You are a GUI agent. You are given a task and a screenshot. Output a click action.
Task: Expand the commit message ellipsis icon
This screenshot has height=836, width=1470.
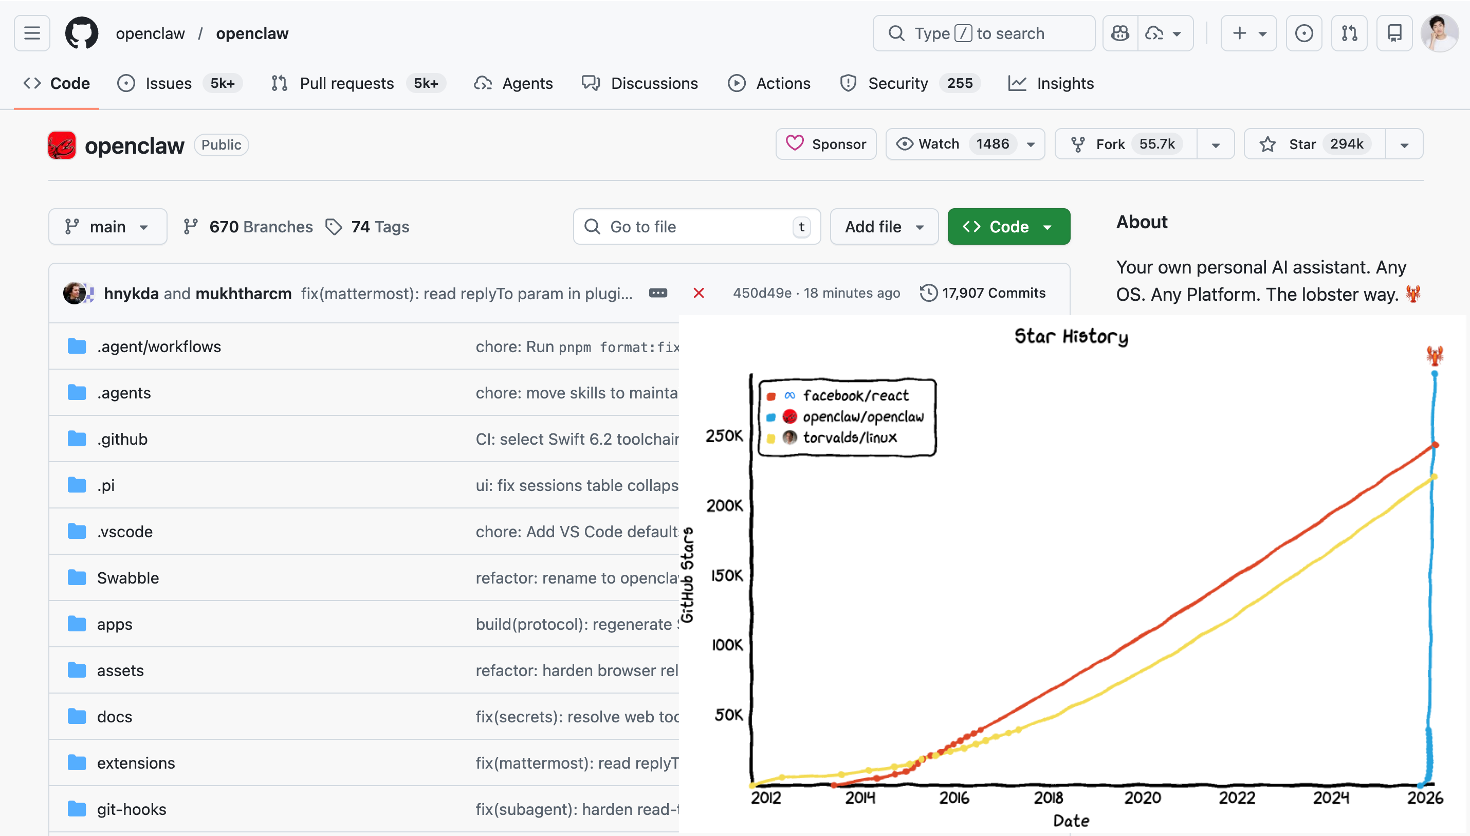point(658,293)
